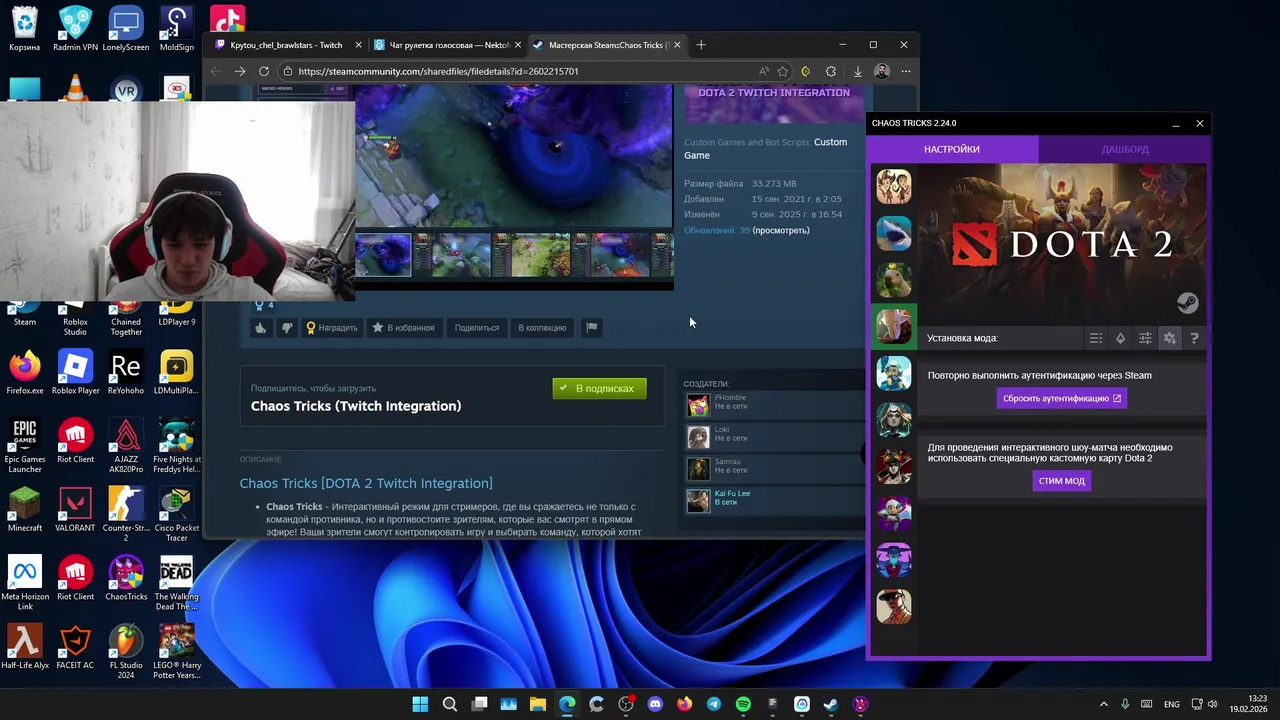
Task: Select the highlighted Dota 2 hero icon in sidebar
Action: [x=893, y=326]
